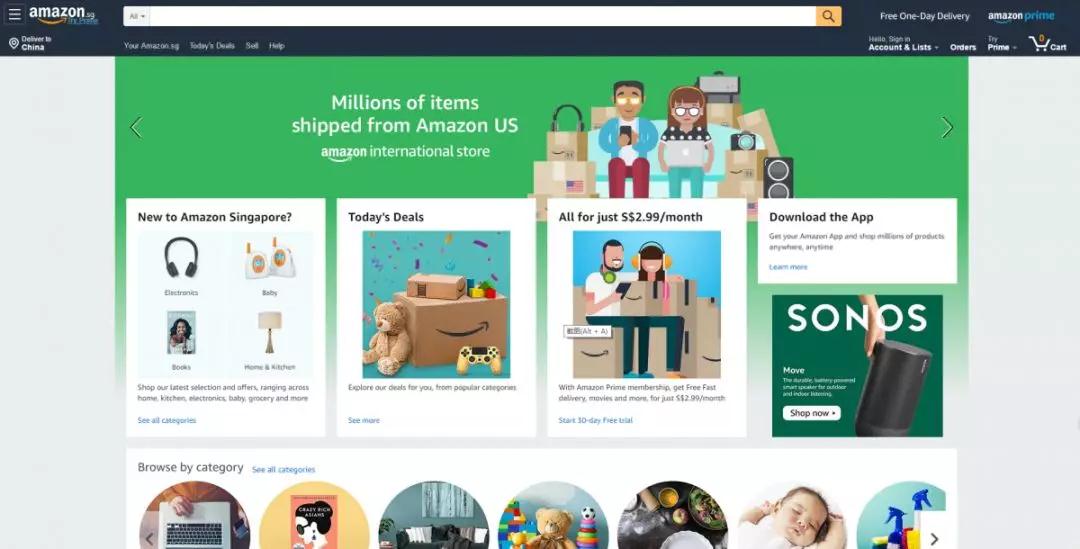
Task: Click the Deliver to China location pin
Action: pos(13,43)
